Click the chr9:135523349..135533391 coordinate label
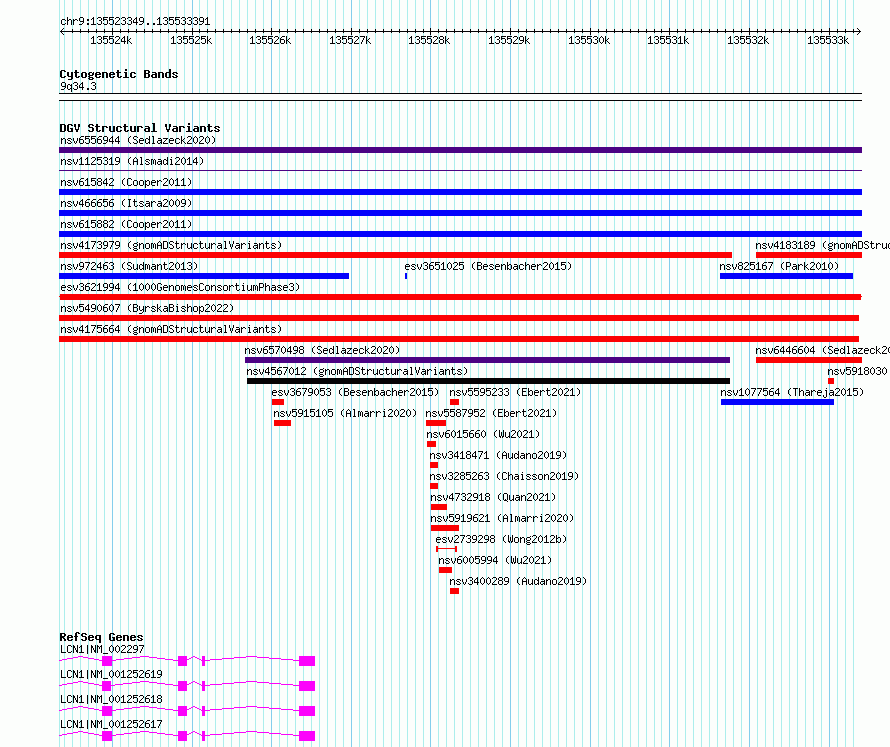This screenshot has width=890, height=747. pyautogui.click(x=135, y=22)
